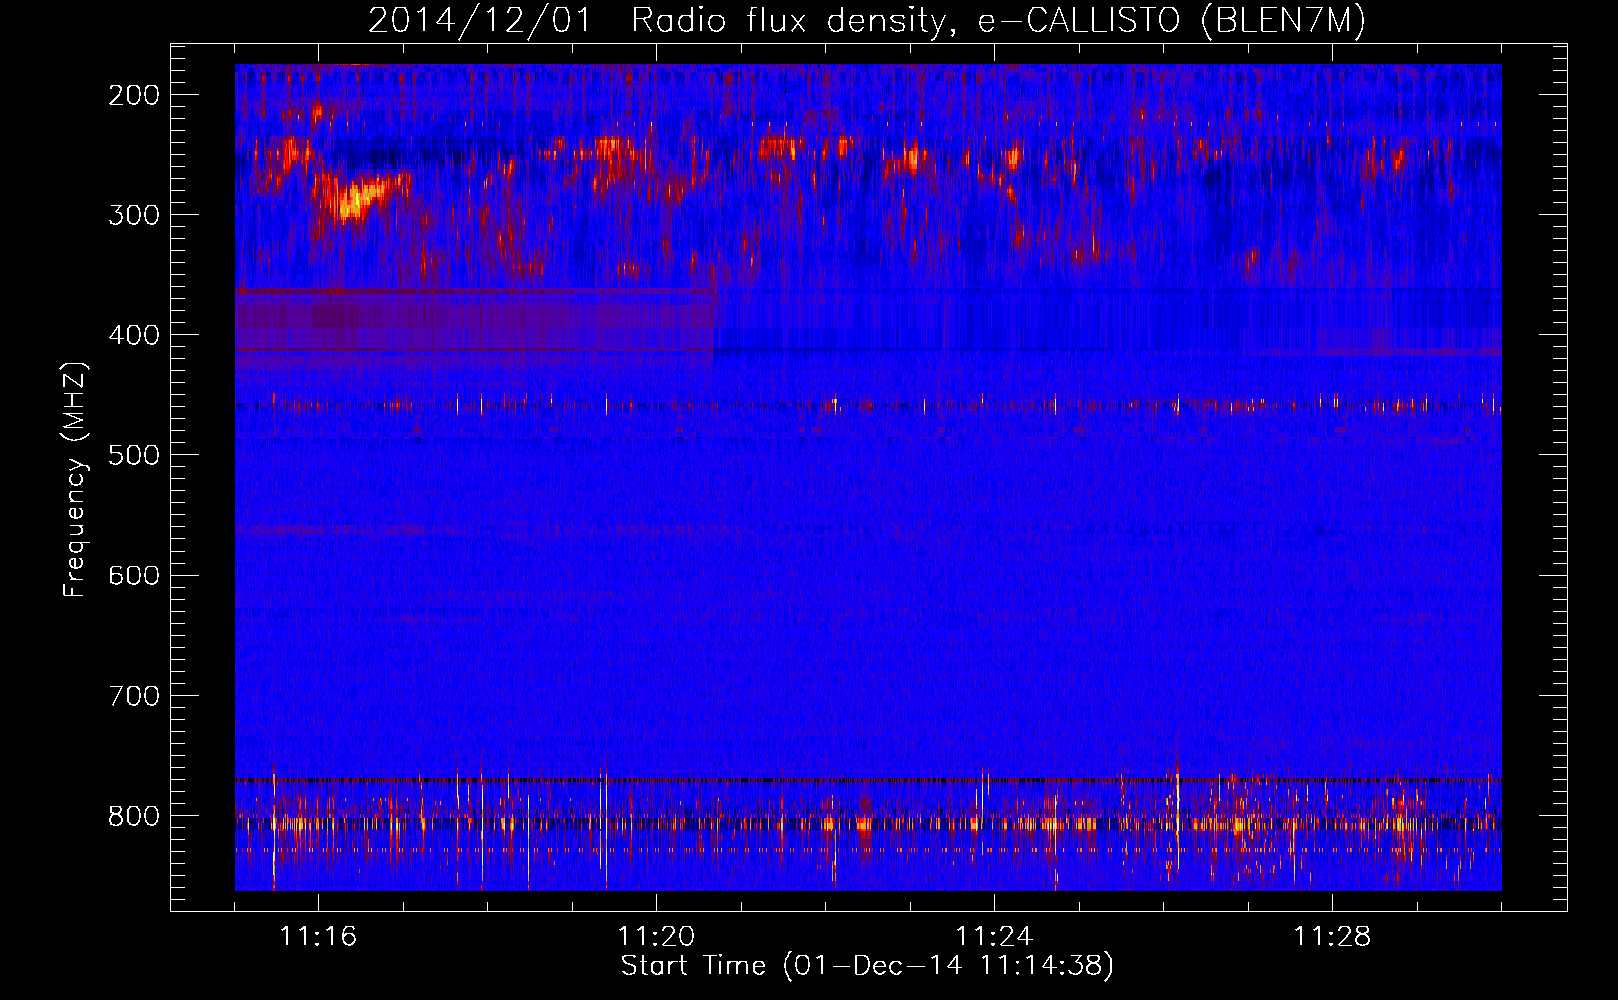Click the 11:28 time tick label
Screen dimensions: 1618x1000
[1332, 937]
